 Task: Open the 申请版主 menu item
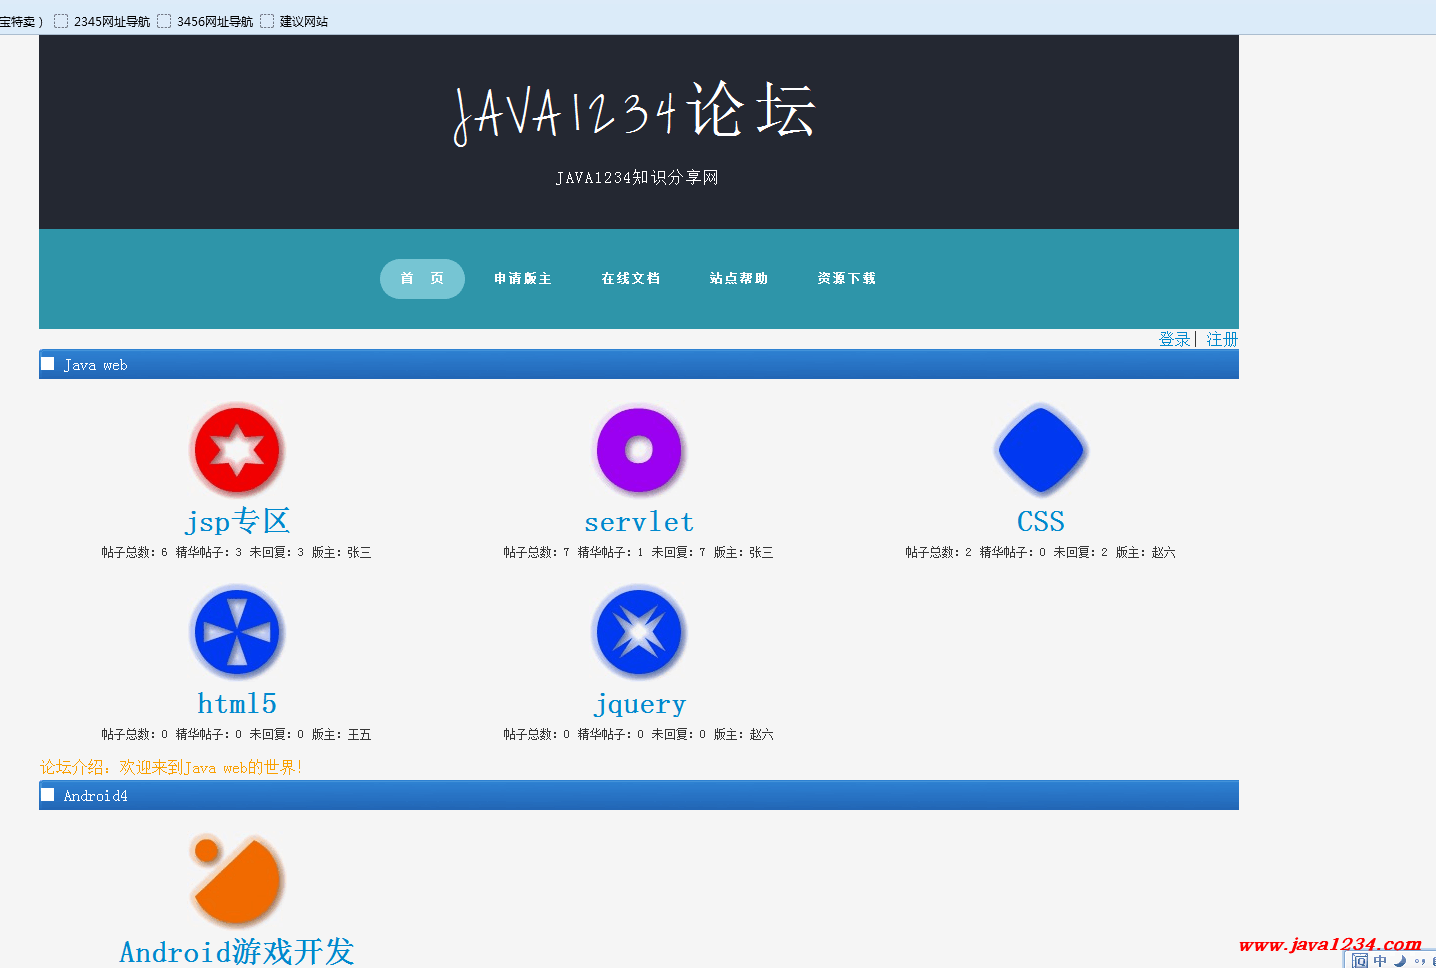point(523,279)
